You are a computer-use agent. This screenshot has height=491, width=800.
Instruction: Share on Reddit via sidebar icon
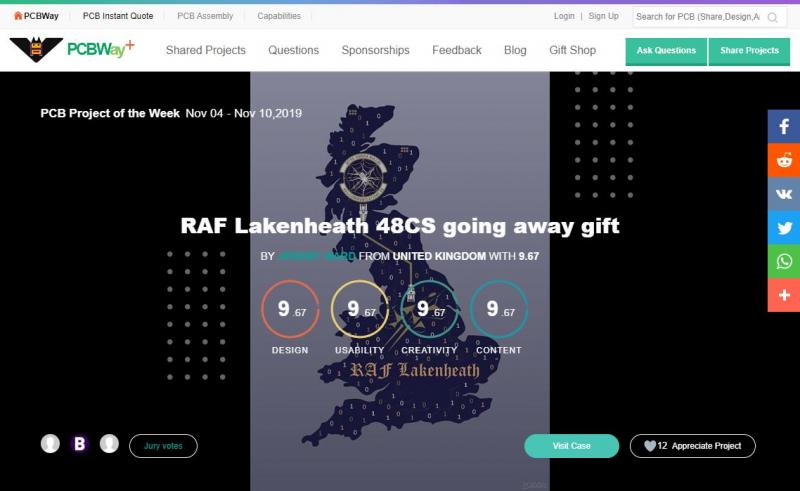point(784,160)
